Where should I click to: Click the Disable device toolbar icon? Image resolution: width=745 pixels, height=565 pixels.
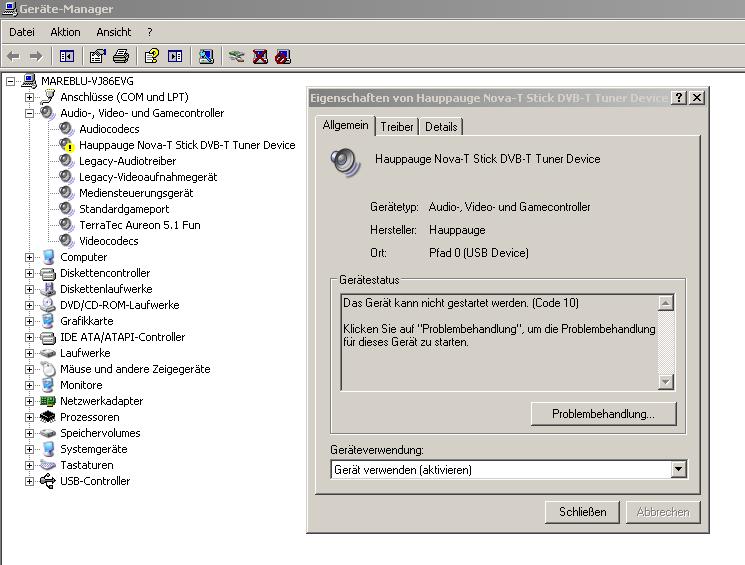283,57
